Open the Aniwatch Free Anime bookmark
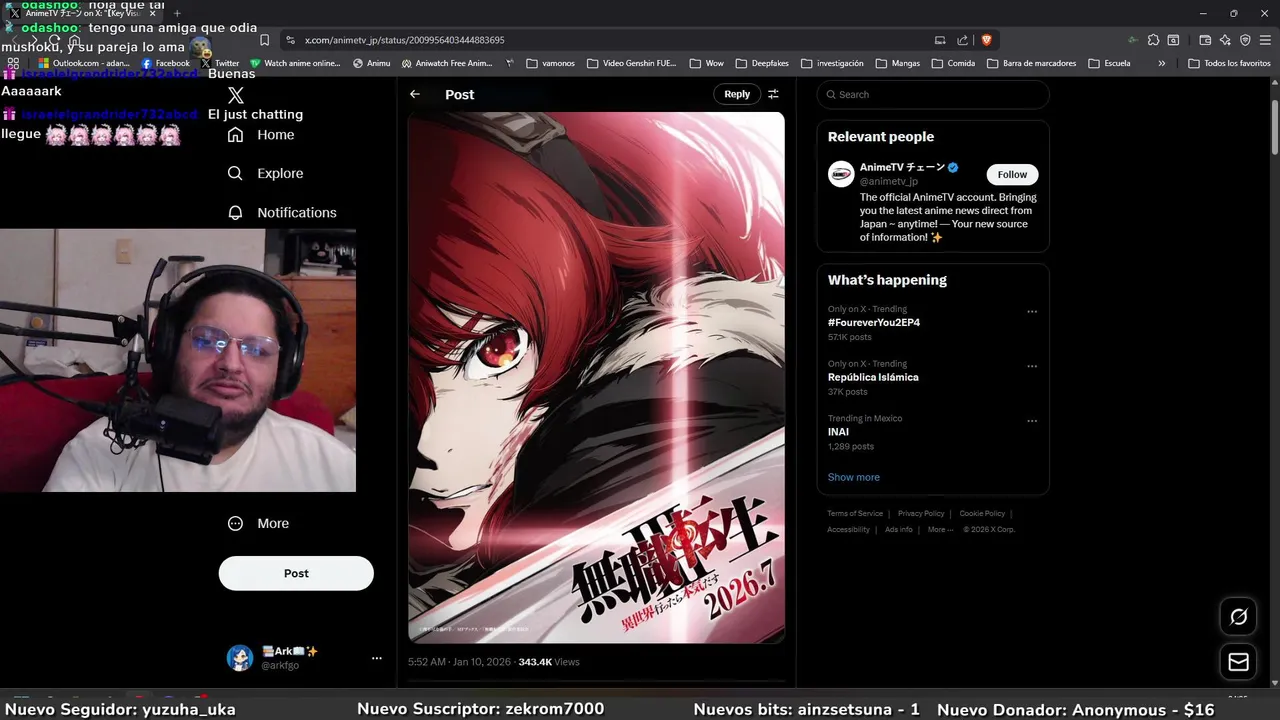The height and width of the screenshot is (720, 1280). [x=448, y=63]
